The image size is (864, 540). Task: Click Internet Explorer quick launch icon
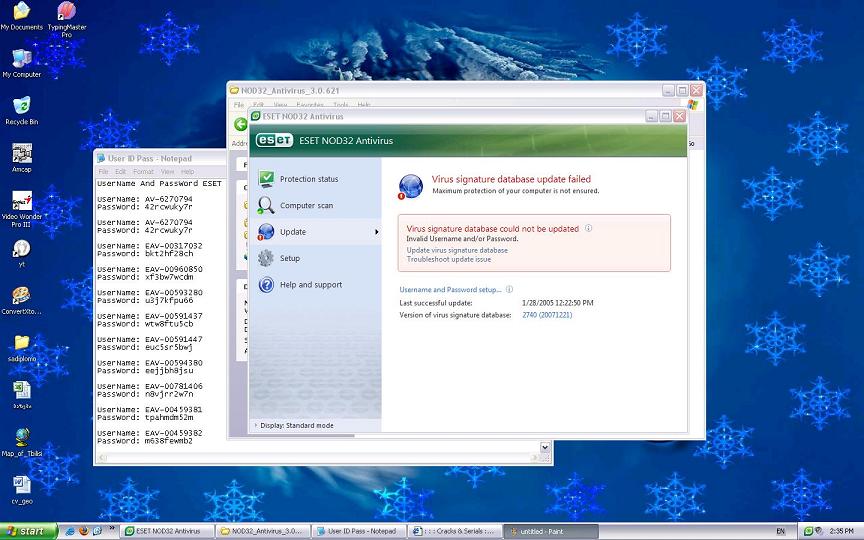70,531
